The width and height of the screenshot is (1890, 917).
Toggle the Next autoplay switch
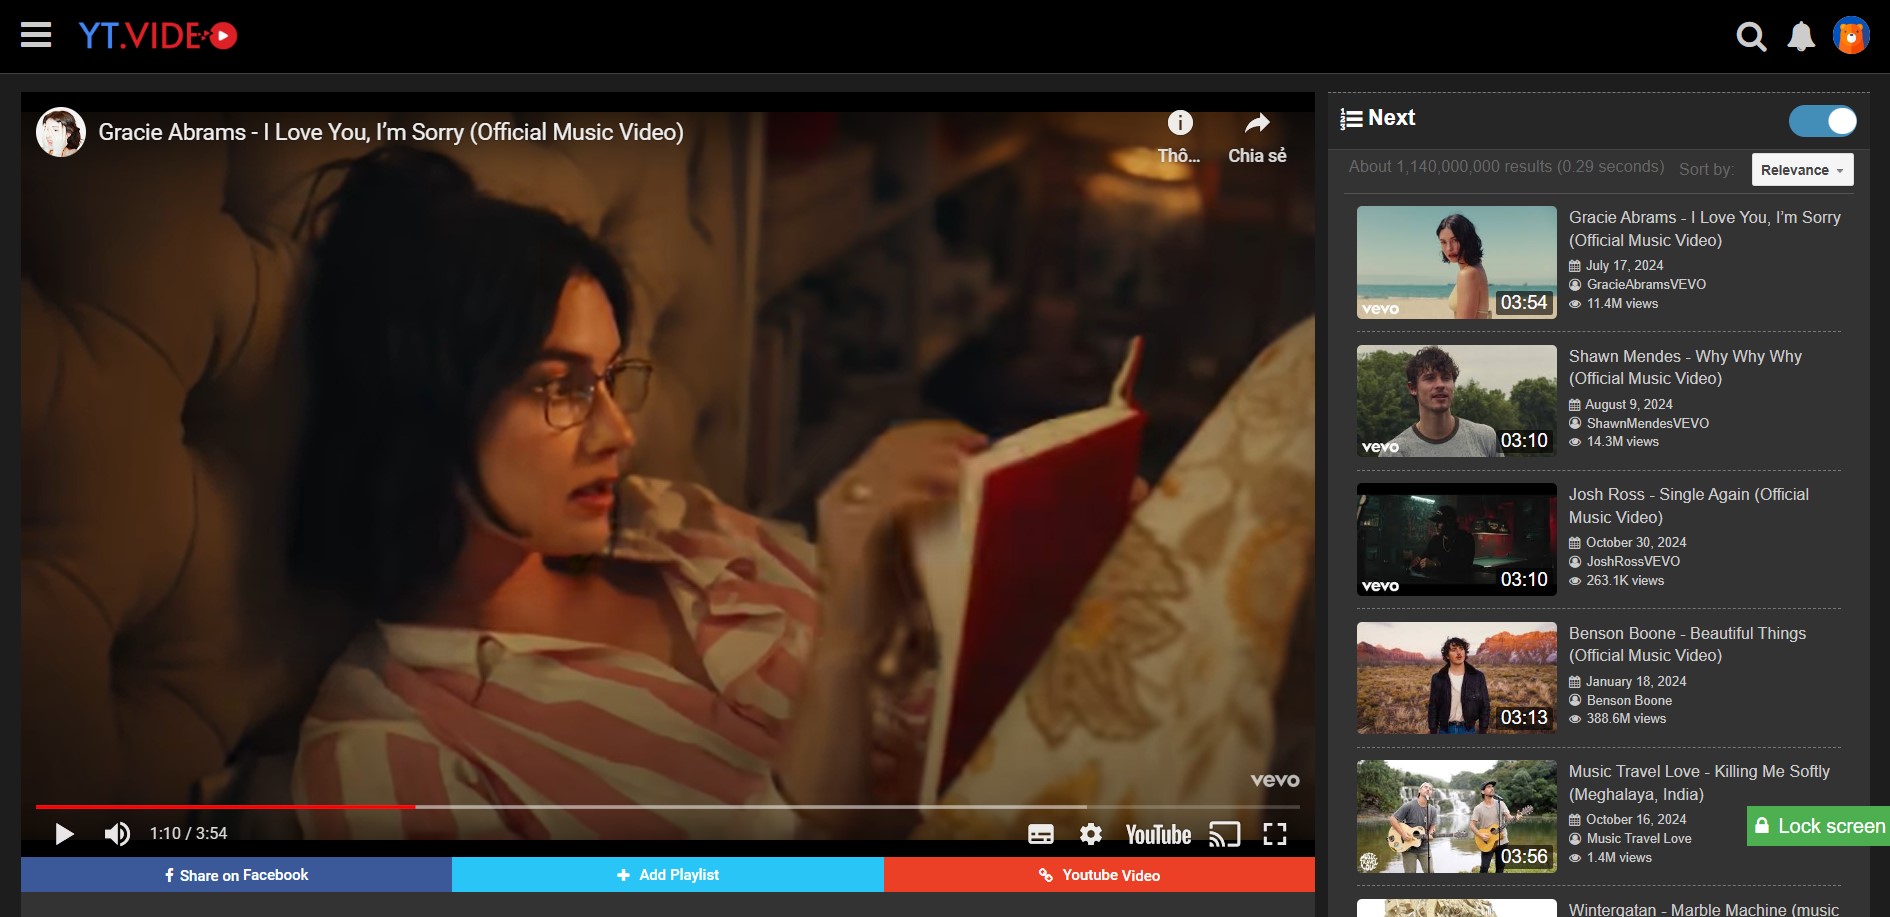1822,121
